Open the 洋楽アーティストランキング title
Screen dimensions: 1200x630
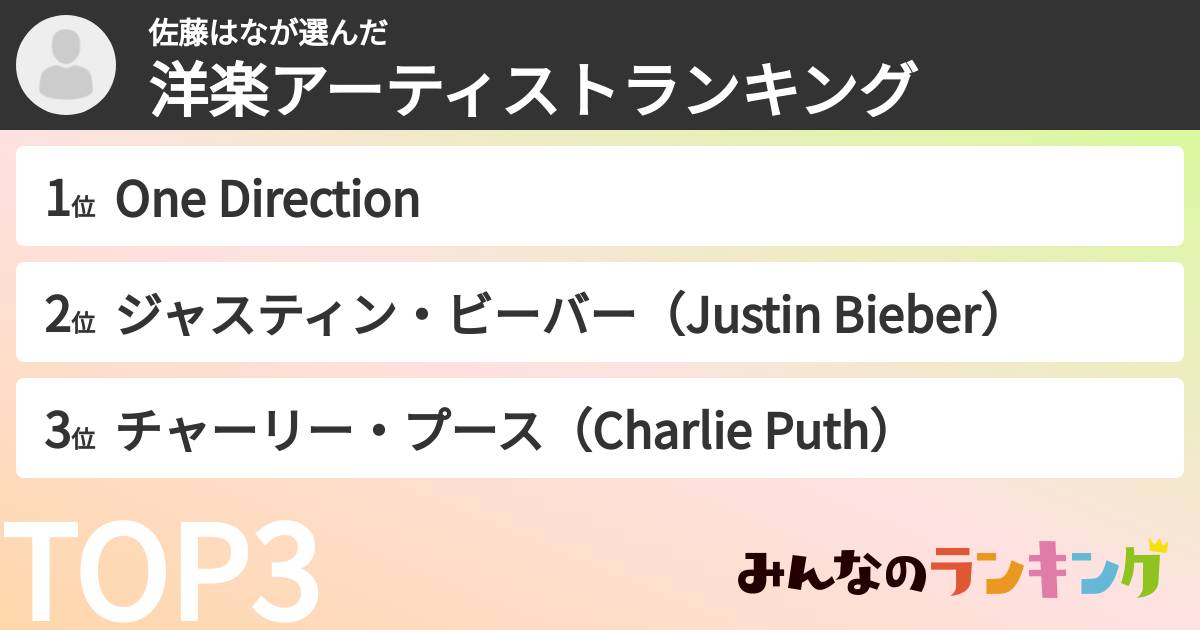tap(532, 90)
